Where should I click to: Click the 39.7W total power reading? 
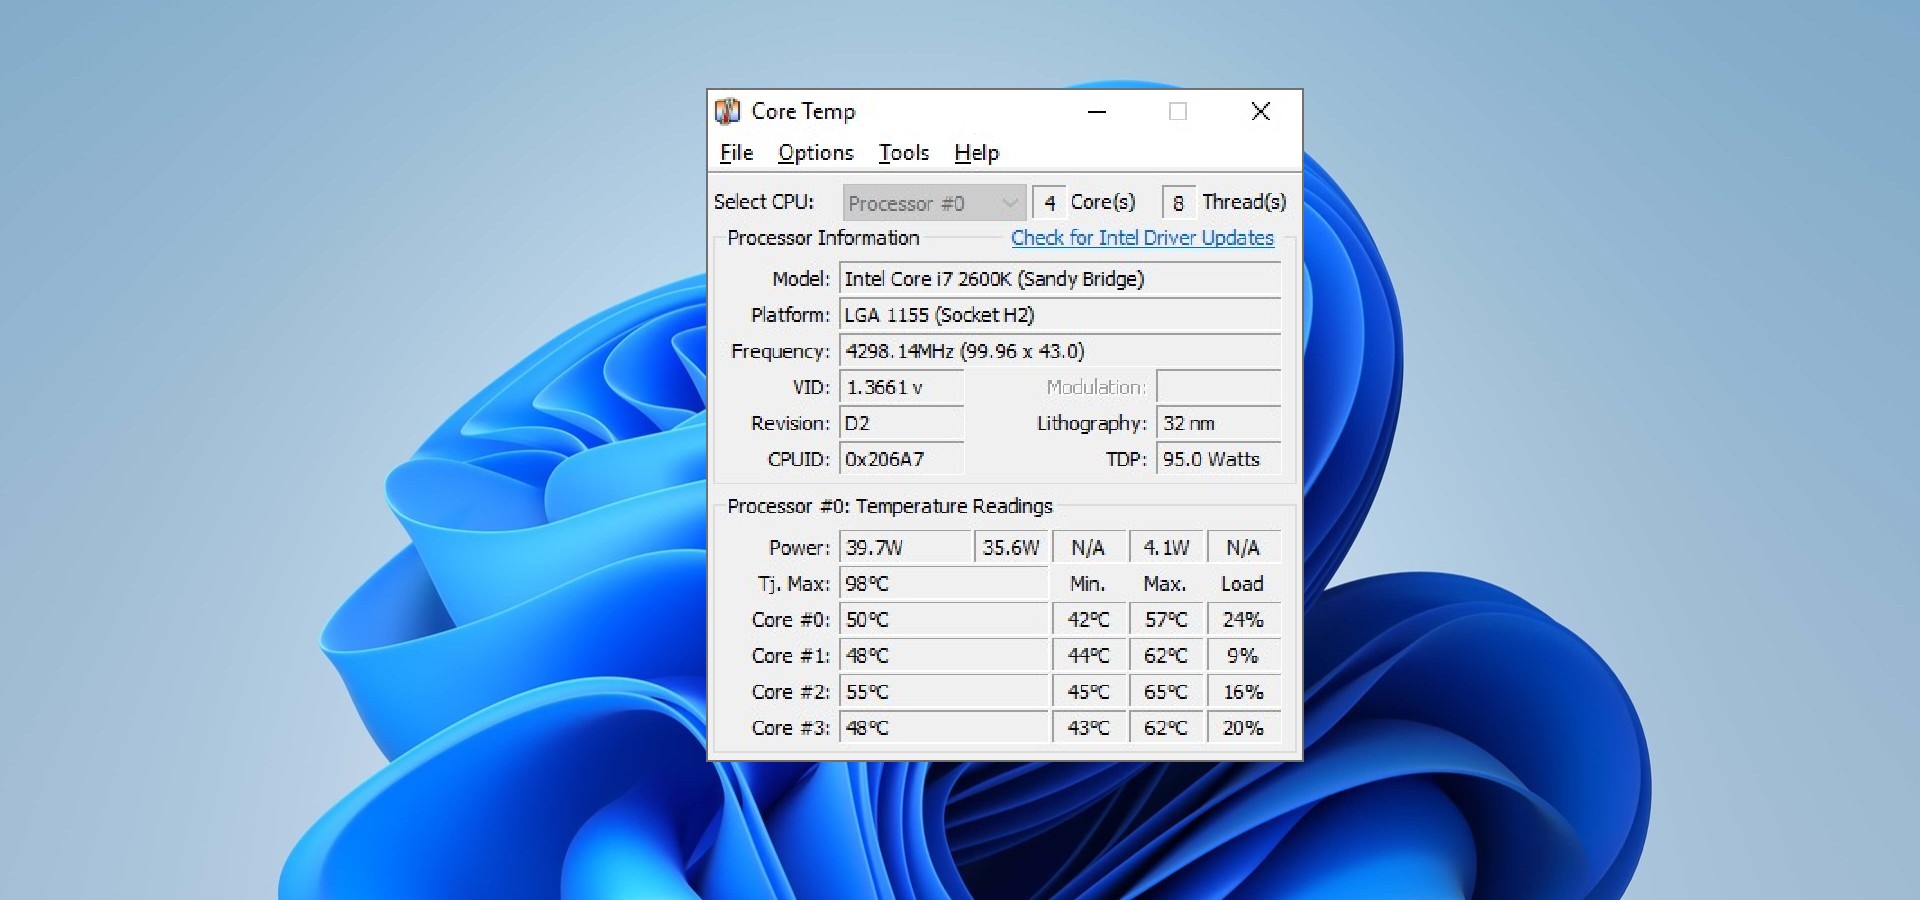tap(905, 548)
